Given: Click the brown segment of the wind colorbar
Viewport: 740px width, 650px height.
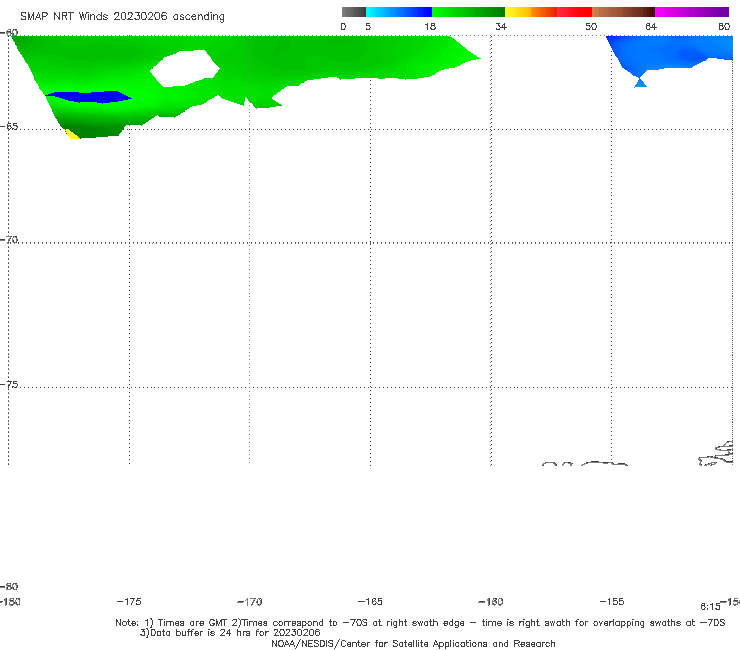Looking at the screenshot, I should point(623,12).
